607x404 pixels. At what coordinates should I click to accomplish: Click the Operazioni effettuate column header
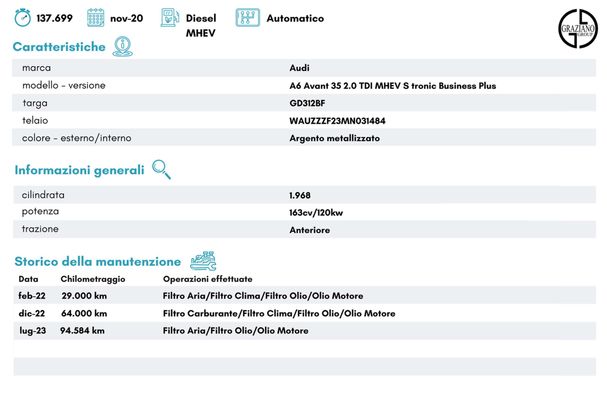pyautogui.click(x=207, y=279)
